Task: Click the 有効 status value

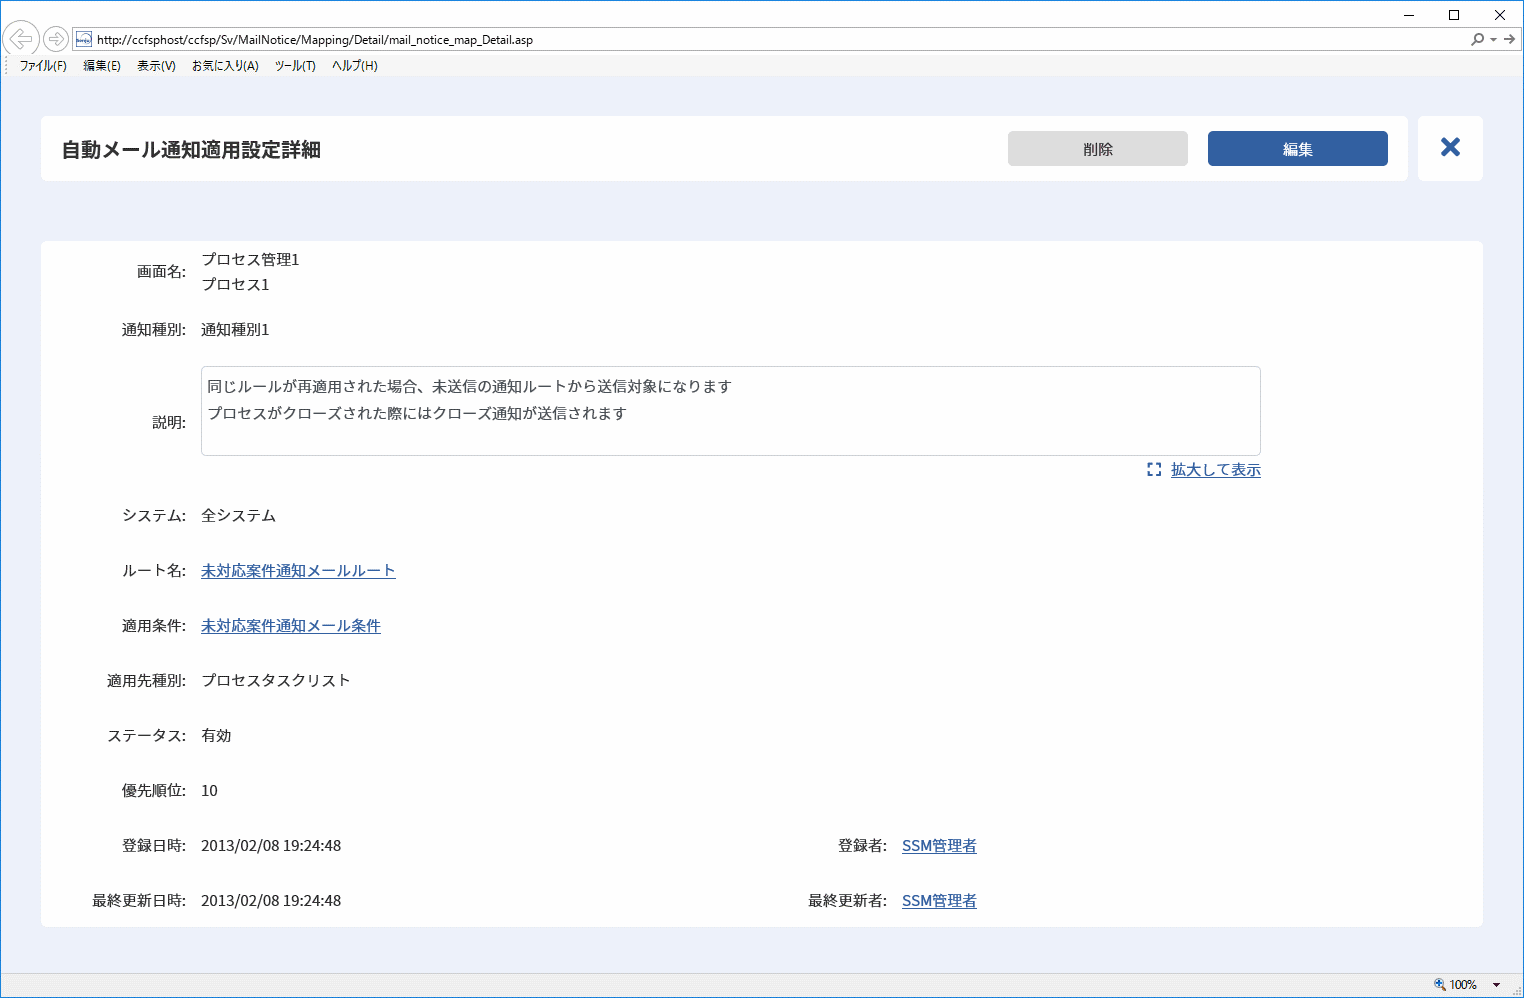Action: pos(216,736)
